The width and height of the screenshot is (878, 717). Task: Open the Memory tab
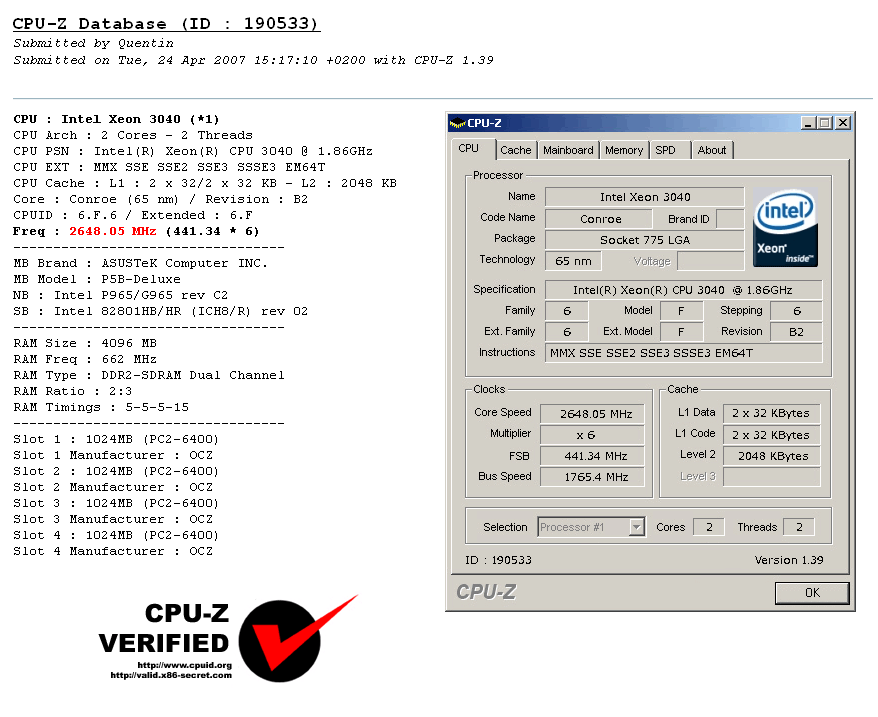tap(624, 150)
